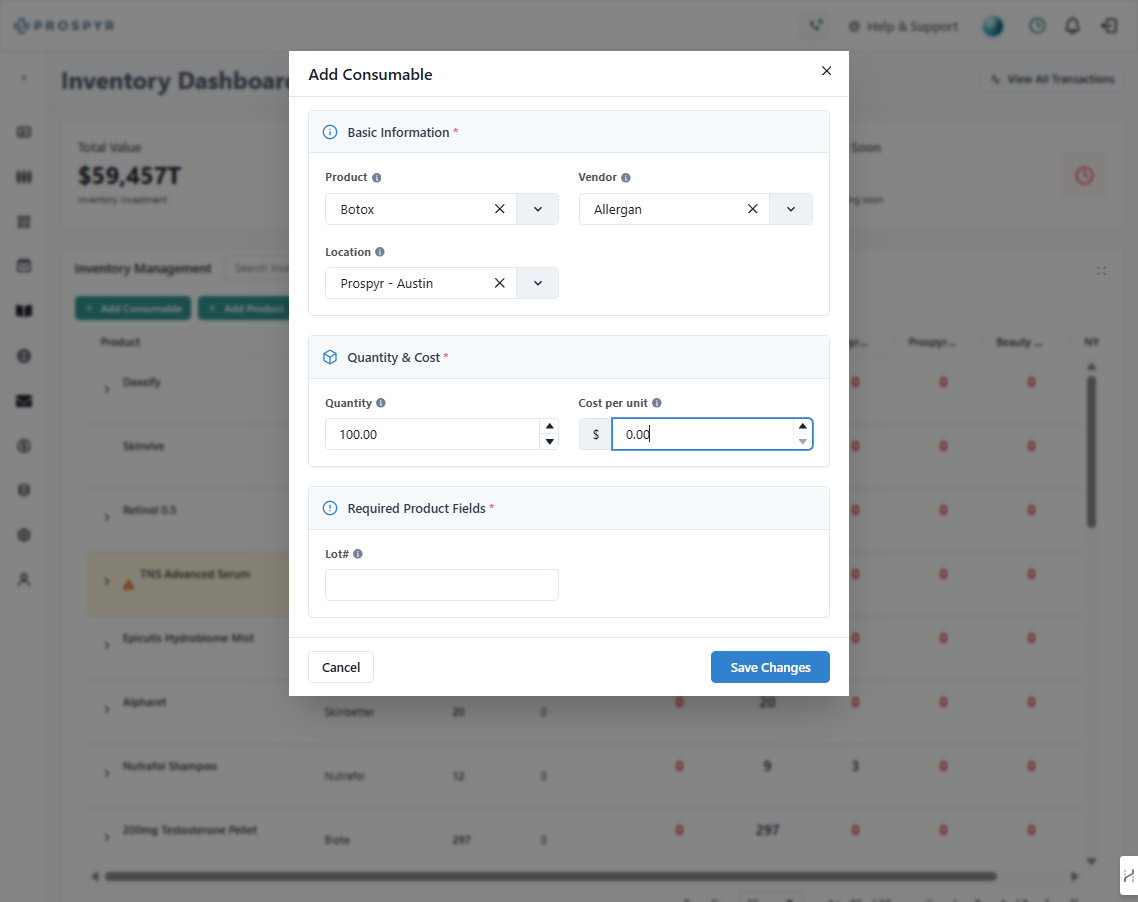Open the user profile icon in sidebar
The height and width of the screenshot is (902, 1138).
coord(24,579)
